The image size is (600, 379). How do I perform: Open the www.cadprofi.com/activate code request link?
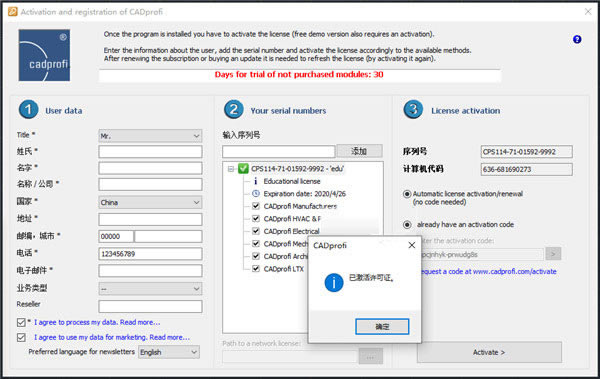click(x=489, y=271)
